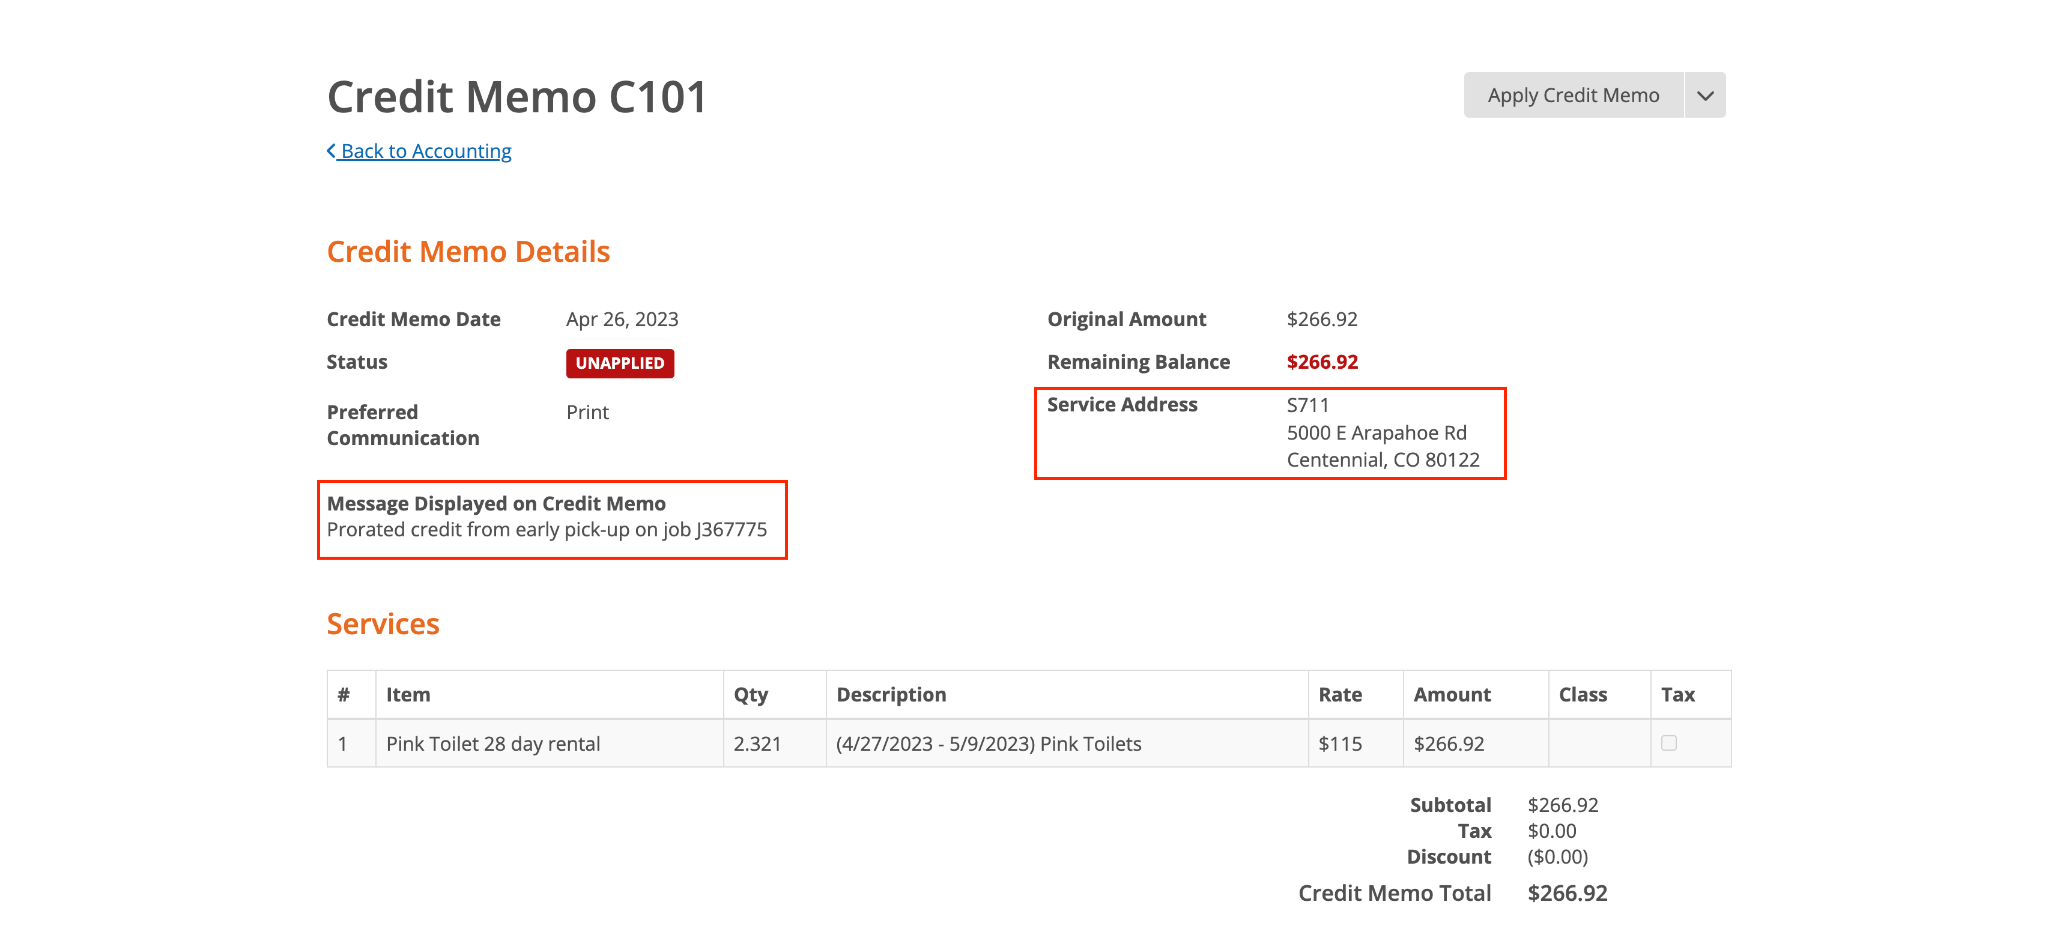The image size is (2048, 932).
Task: Click the back chevron icon before Accounting
Action: tap(331, 151)
